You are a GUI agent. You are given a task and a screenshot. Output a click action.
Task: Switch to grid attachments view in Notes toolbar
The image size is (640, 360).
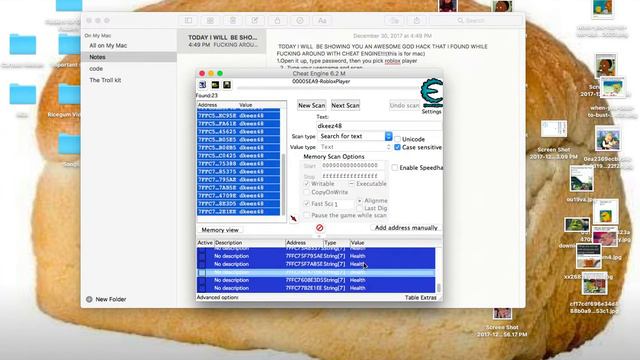pyautogui.click(x=210, y=20)
